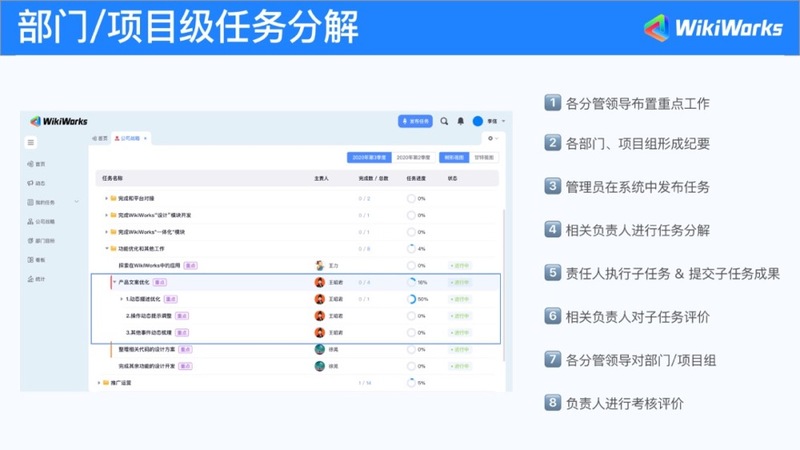Click the 50% progress ring of 1.动态描述优化

click(x=411, y=298)
